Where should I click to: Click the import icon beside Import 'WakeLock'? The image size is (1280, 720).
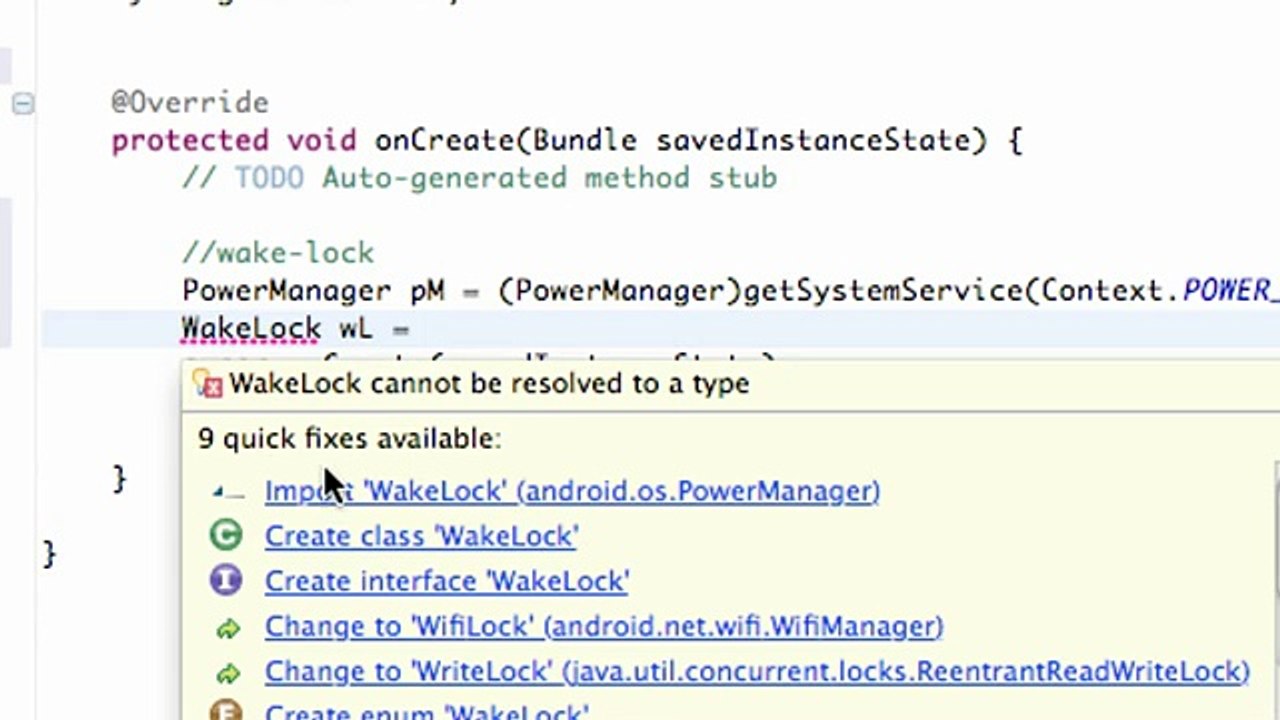(x=227, y=492)
